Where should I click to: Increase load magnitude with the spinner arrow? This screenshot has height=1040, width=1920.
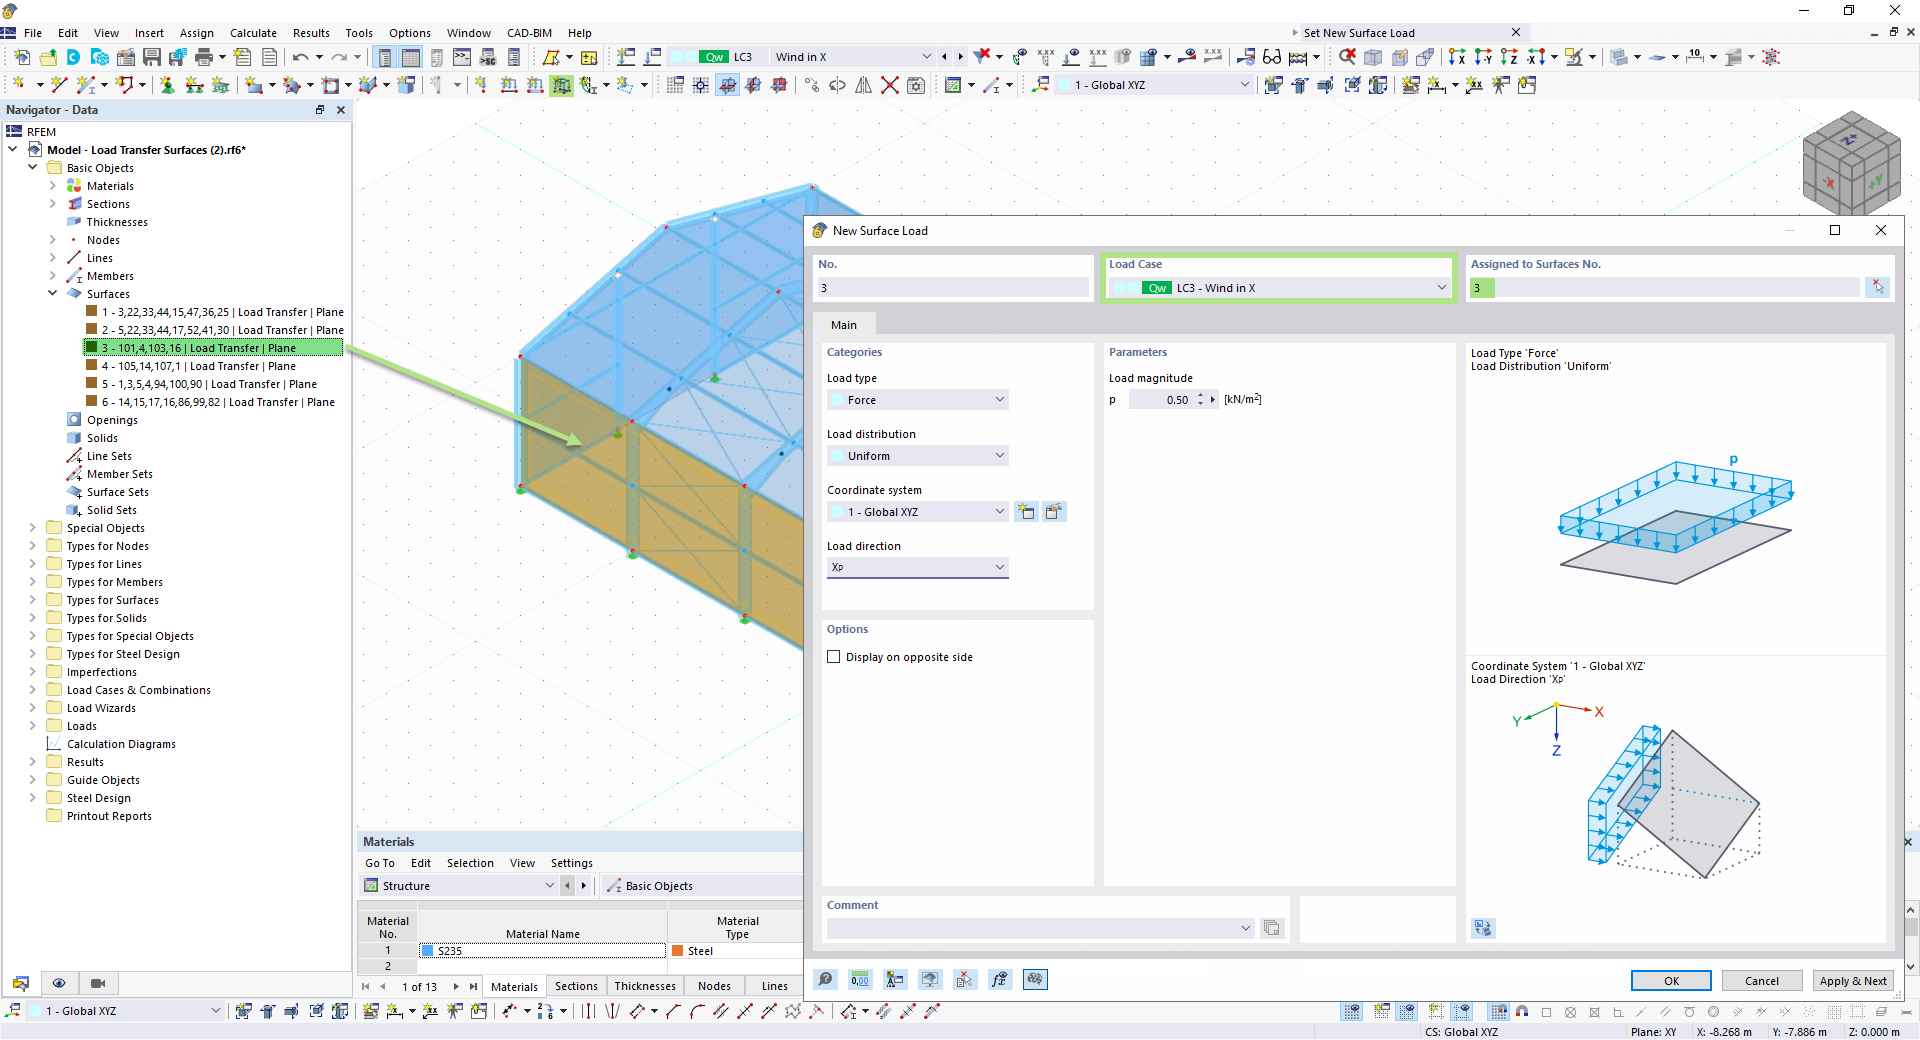[1201, 395]
